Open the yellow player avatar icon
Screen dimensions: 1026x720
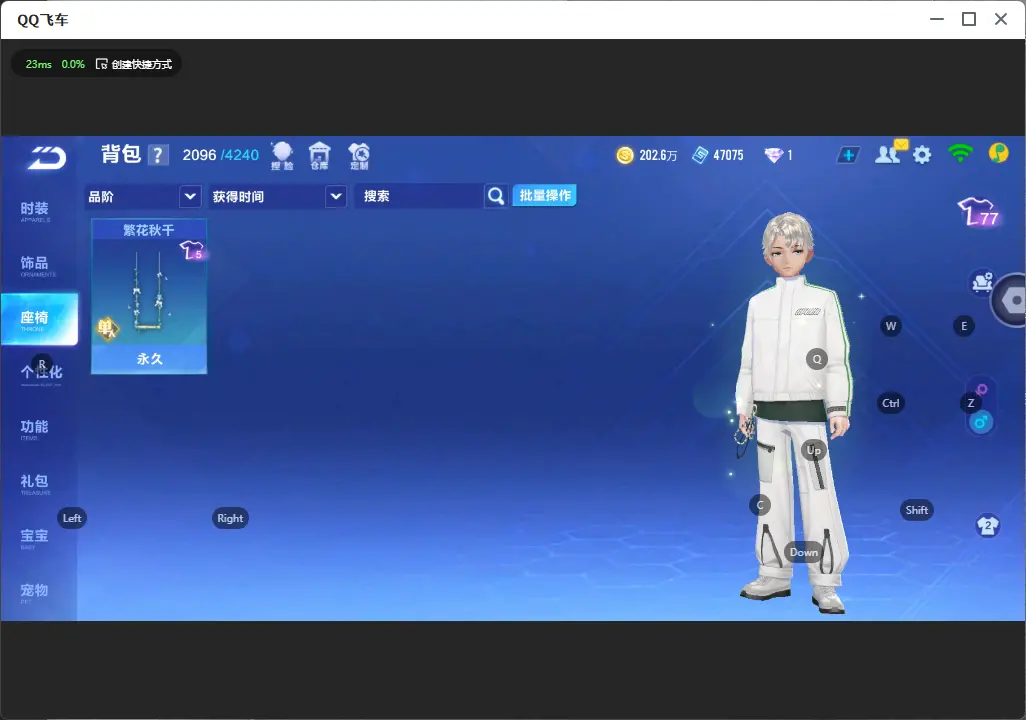click(999, 153)
